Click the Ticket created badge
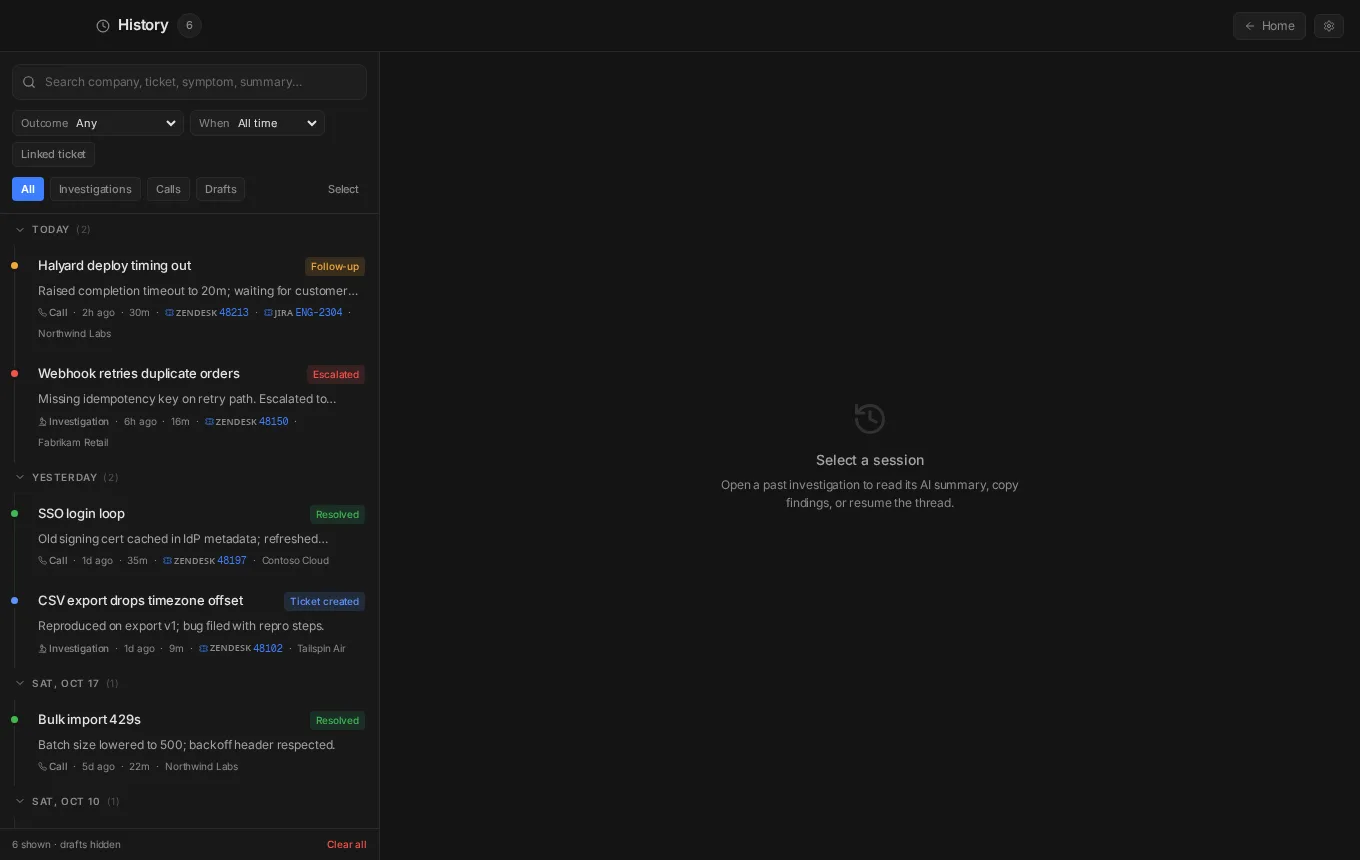 click(x=324, y=602)
